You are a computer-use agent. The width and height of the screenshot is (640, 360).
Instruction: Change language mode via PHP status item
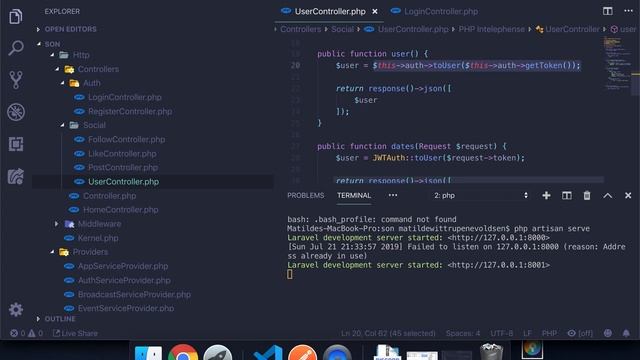point(549,333)
